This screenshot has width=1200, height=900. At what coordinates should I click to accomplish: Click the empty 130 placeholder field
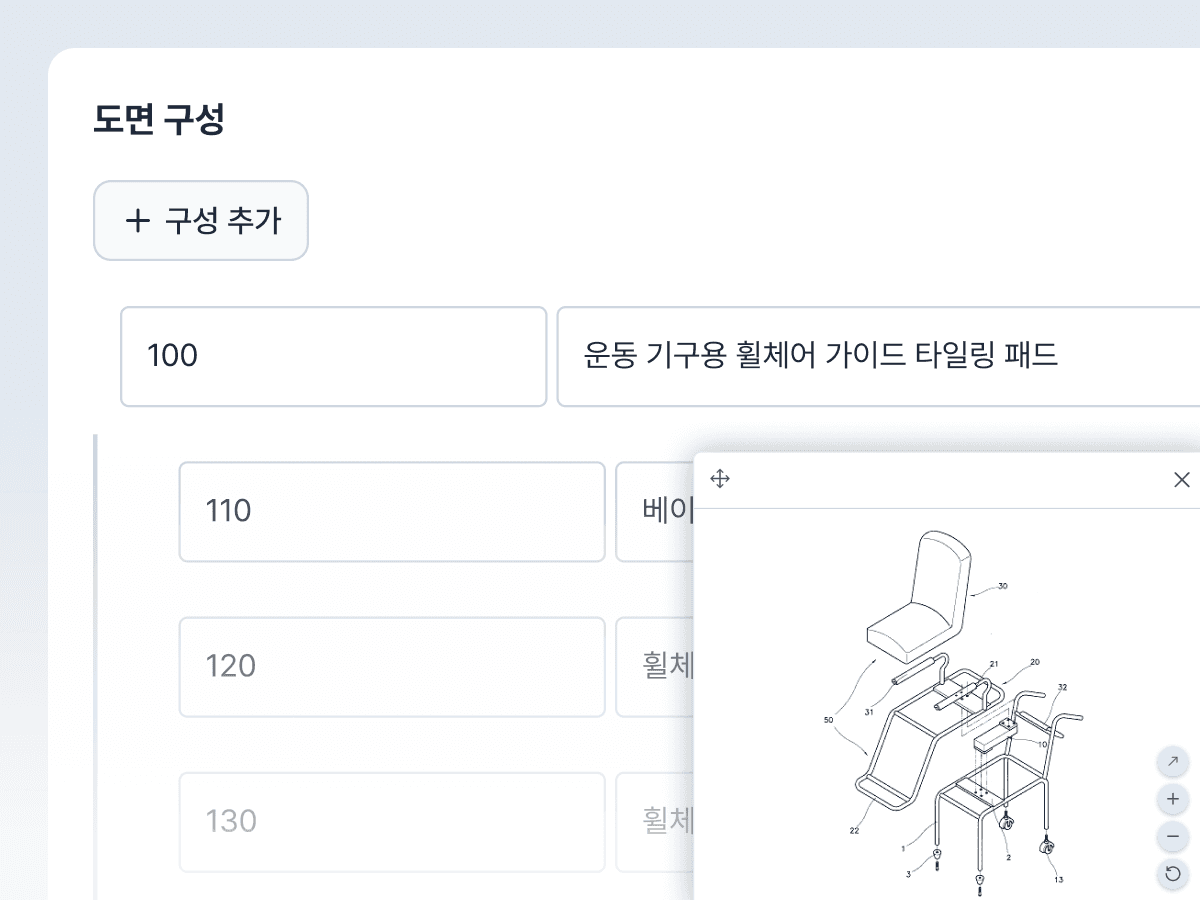click(391, 821)
